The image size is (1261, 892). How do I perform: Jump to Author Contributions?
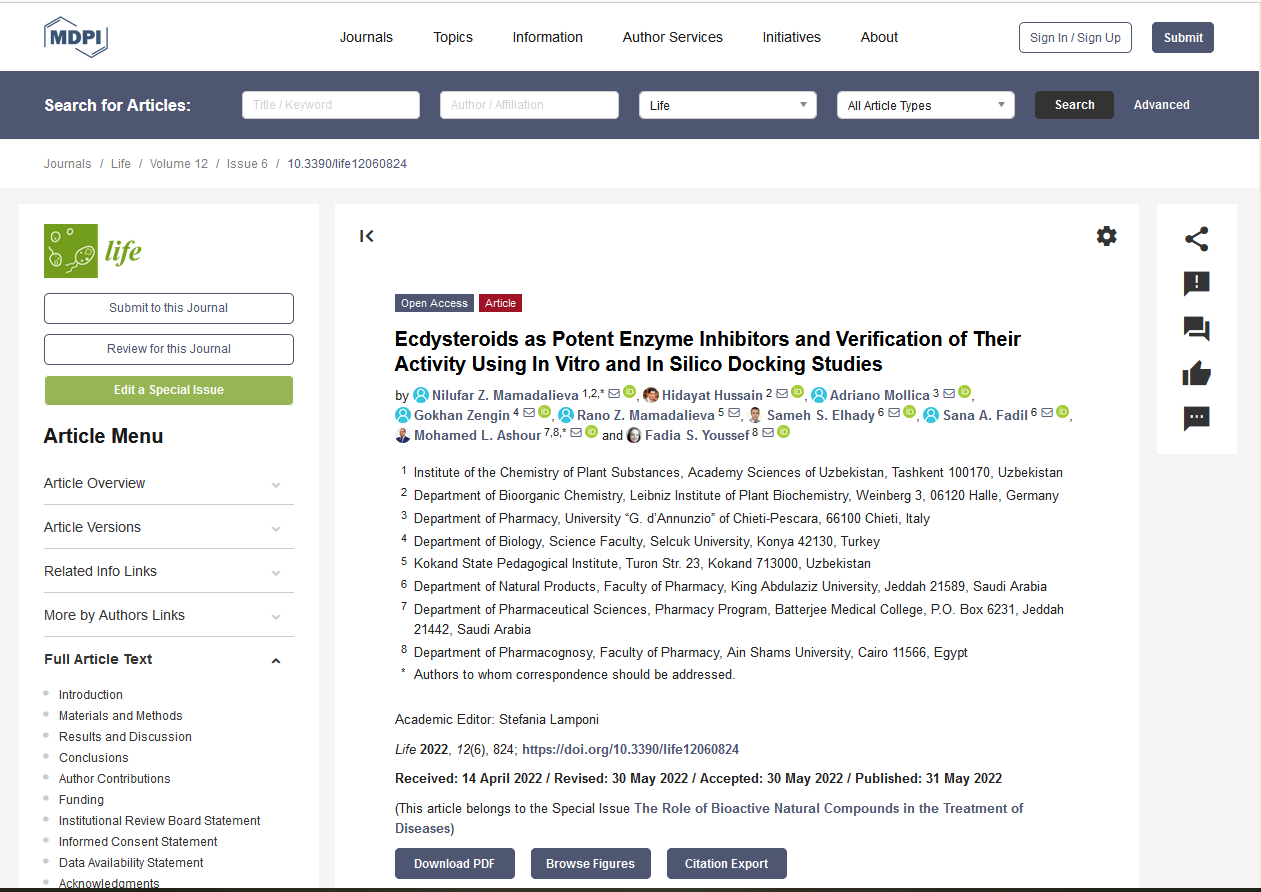(x=114, y=779)
